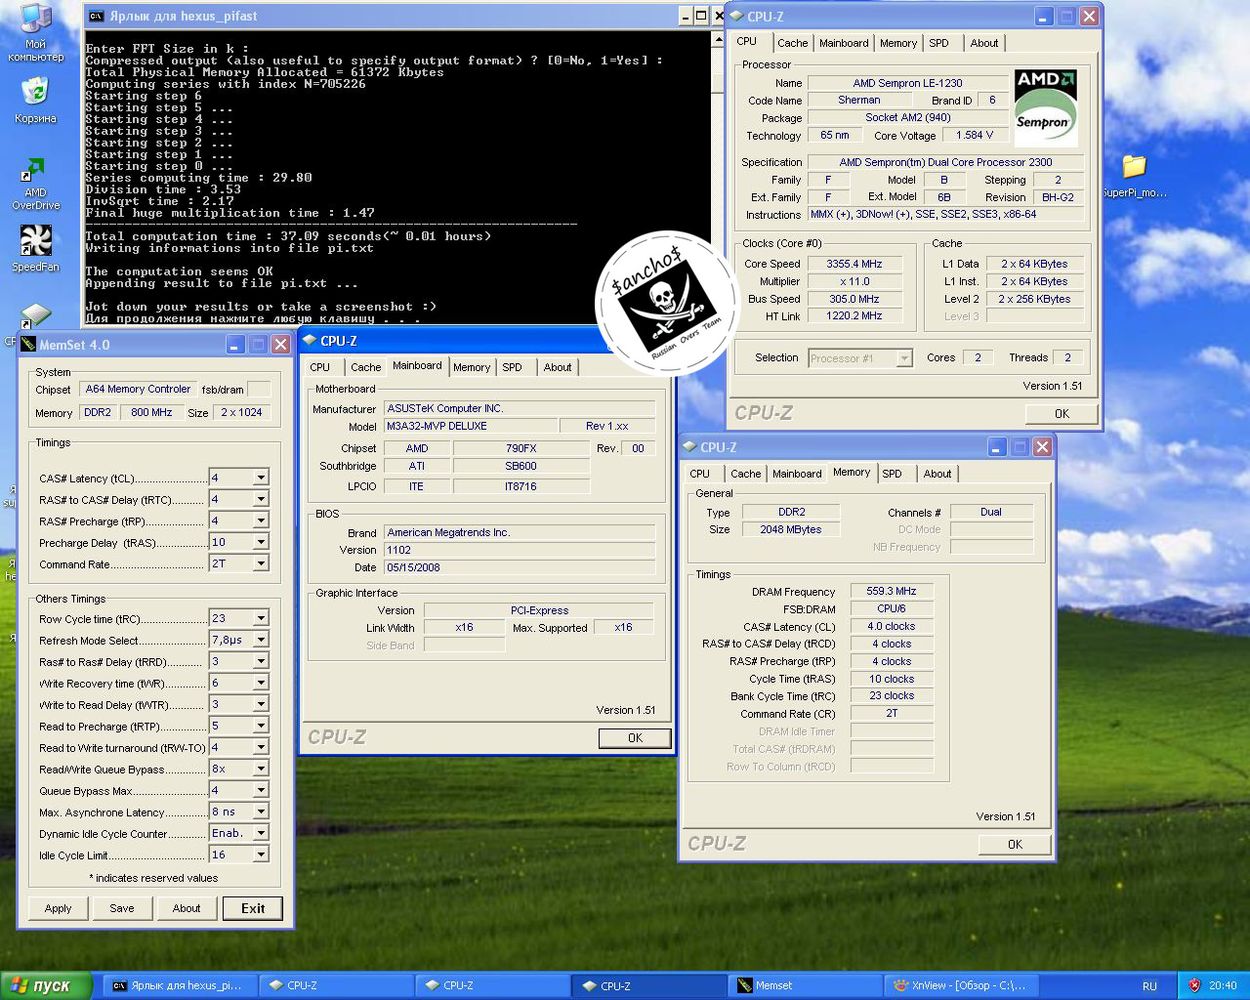This screenshot has width=1250, height=1000.
Task: Open the SPD tab in the CPU window
Action: (x=939, y=43)
